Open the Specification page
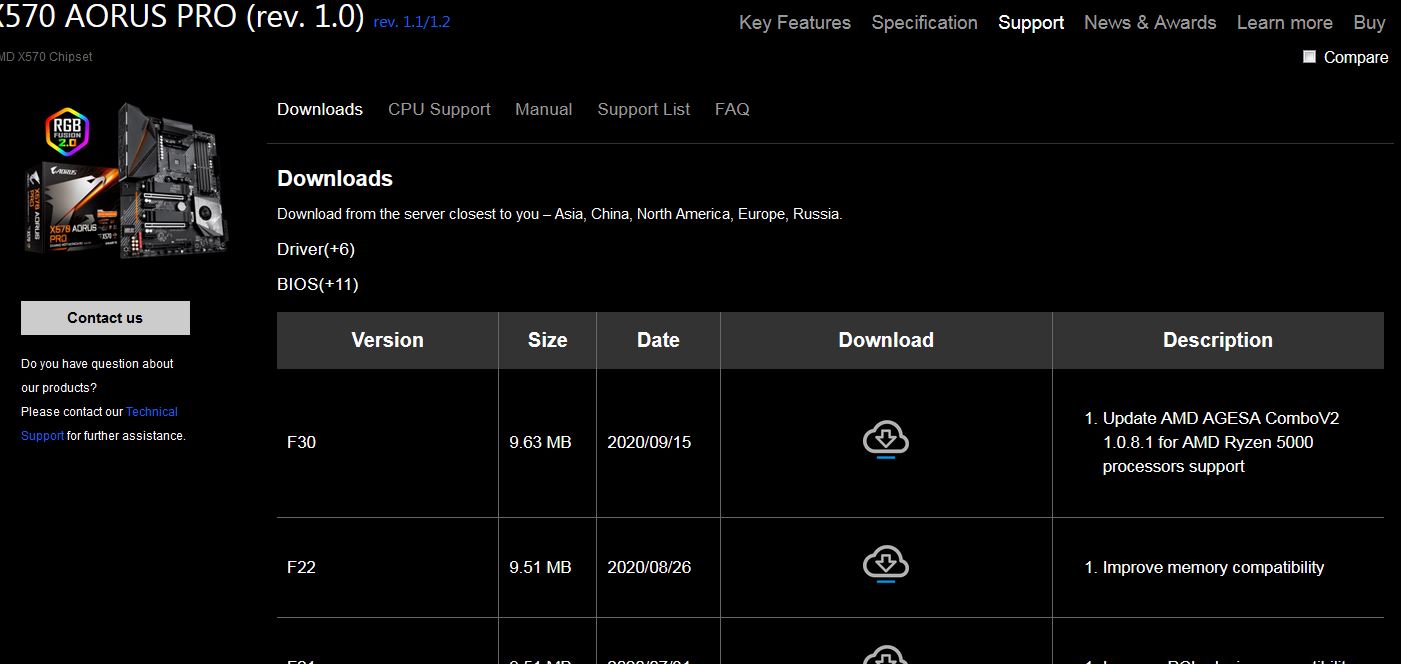The height and width of the screenshot is (664, 1401). point(924,22)
